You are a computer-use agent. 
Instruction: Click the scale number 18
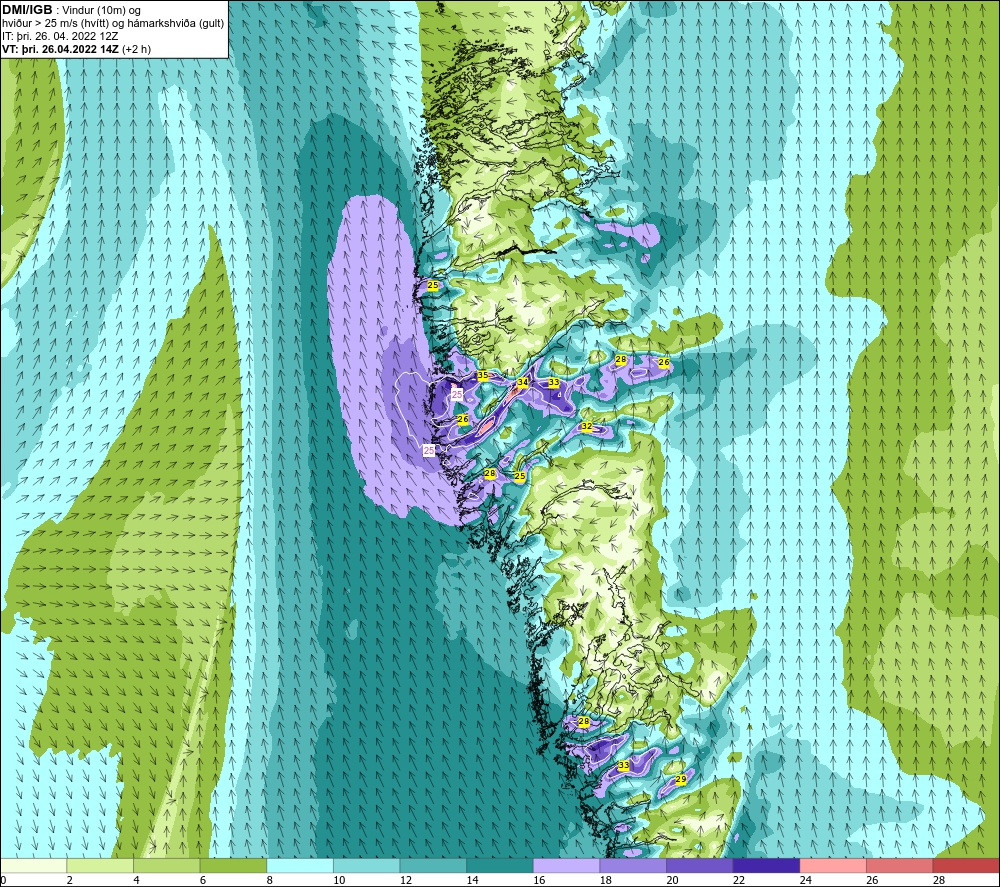pos(606,880)
